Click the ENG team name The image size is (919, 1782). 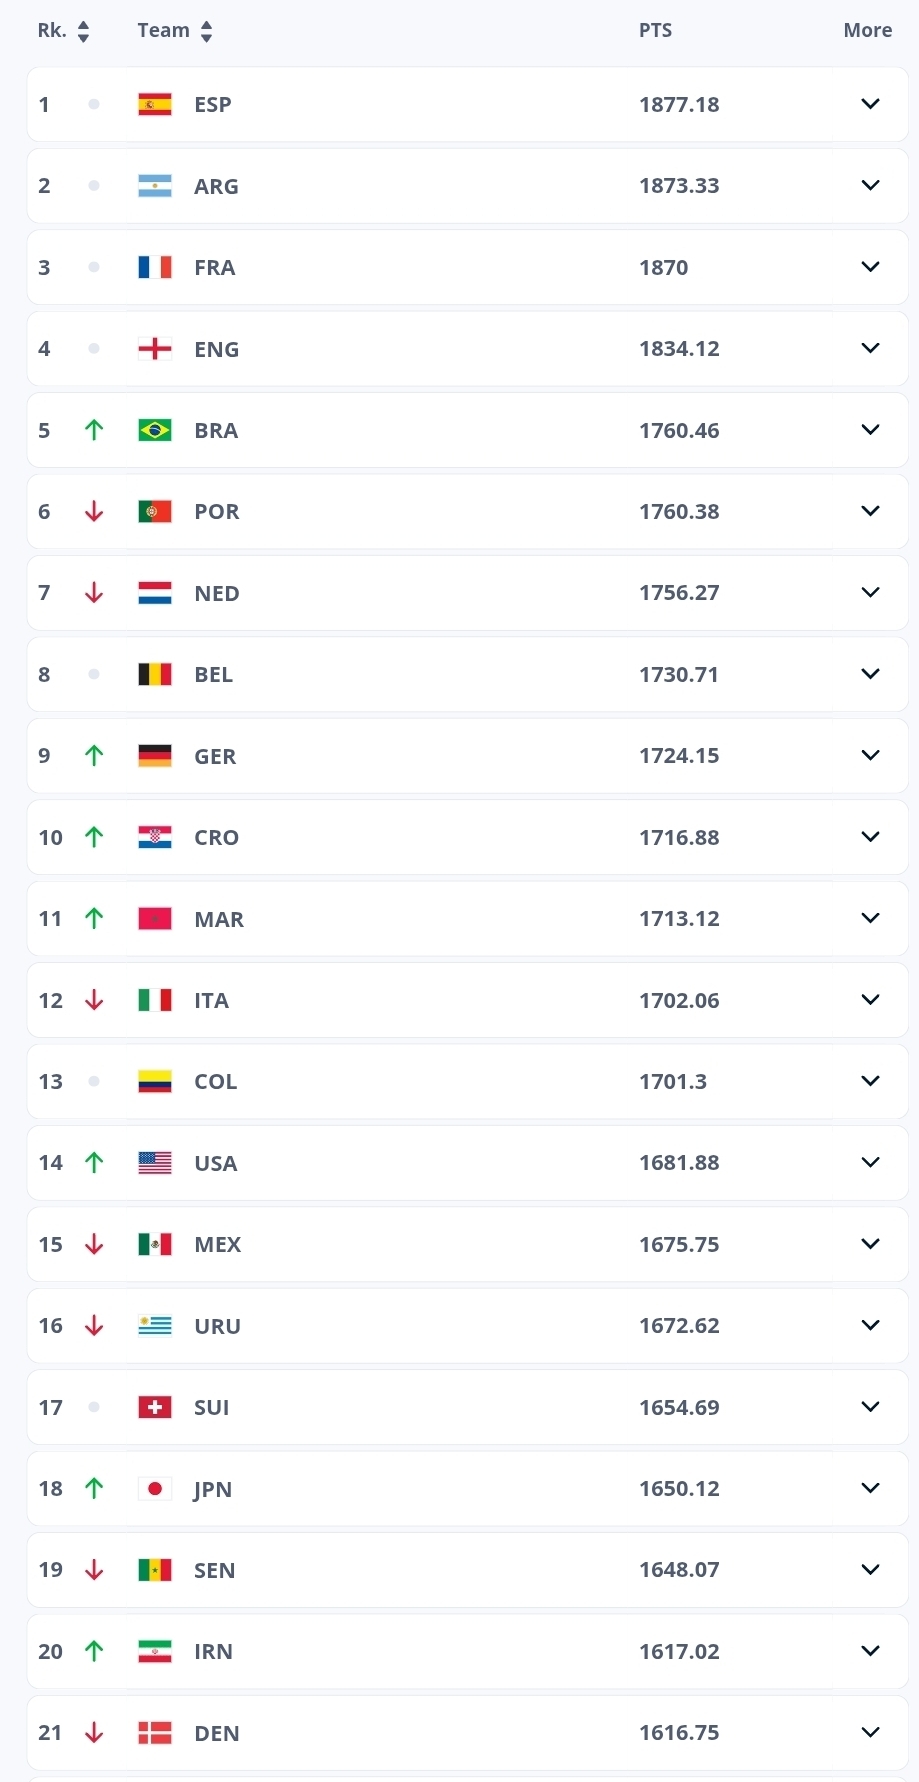click(x=216, y=349)
